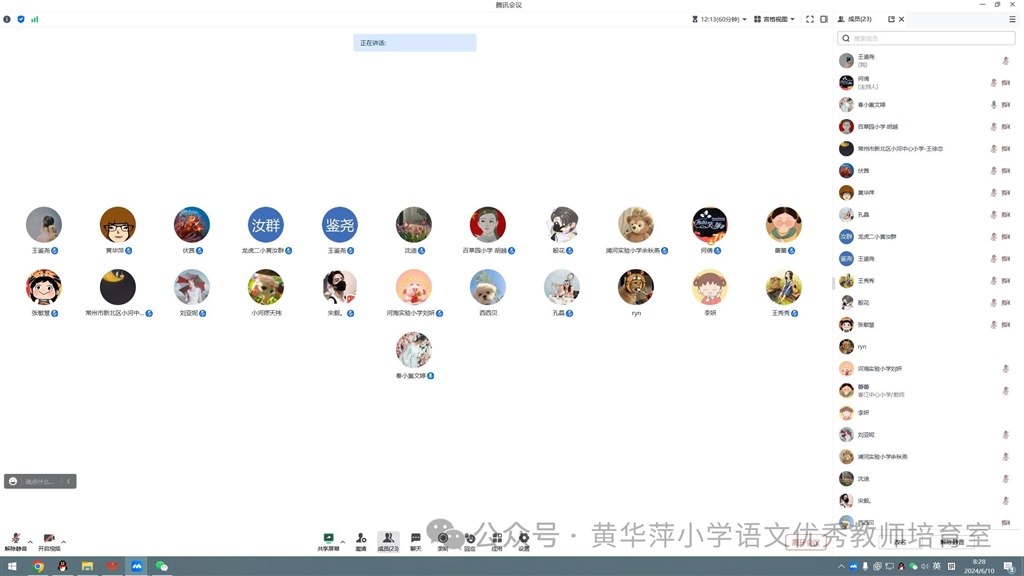This screenshot has width=1024, height=576.
Task: Open the settings (设置) gear icon
Action: [524, 538]
